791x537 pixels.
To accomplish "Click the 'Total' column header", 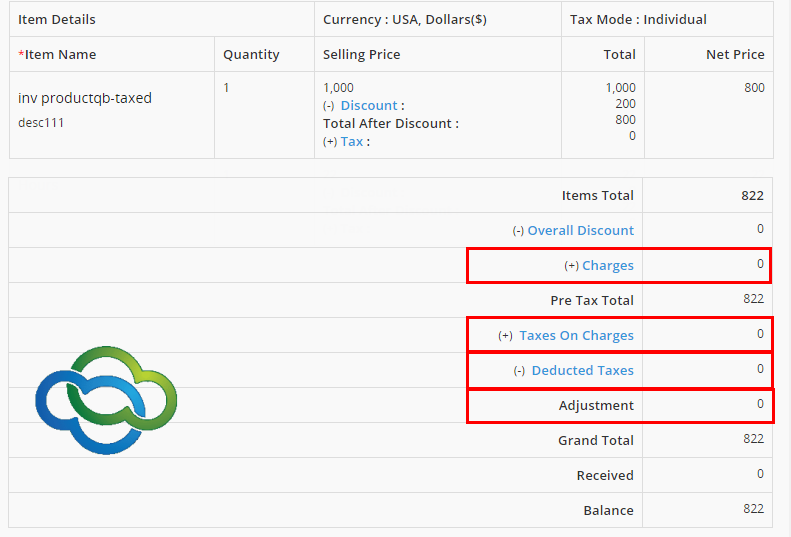I will click(619, 55).
